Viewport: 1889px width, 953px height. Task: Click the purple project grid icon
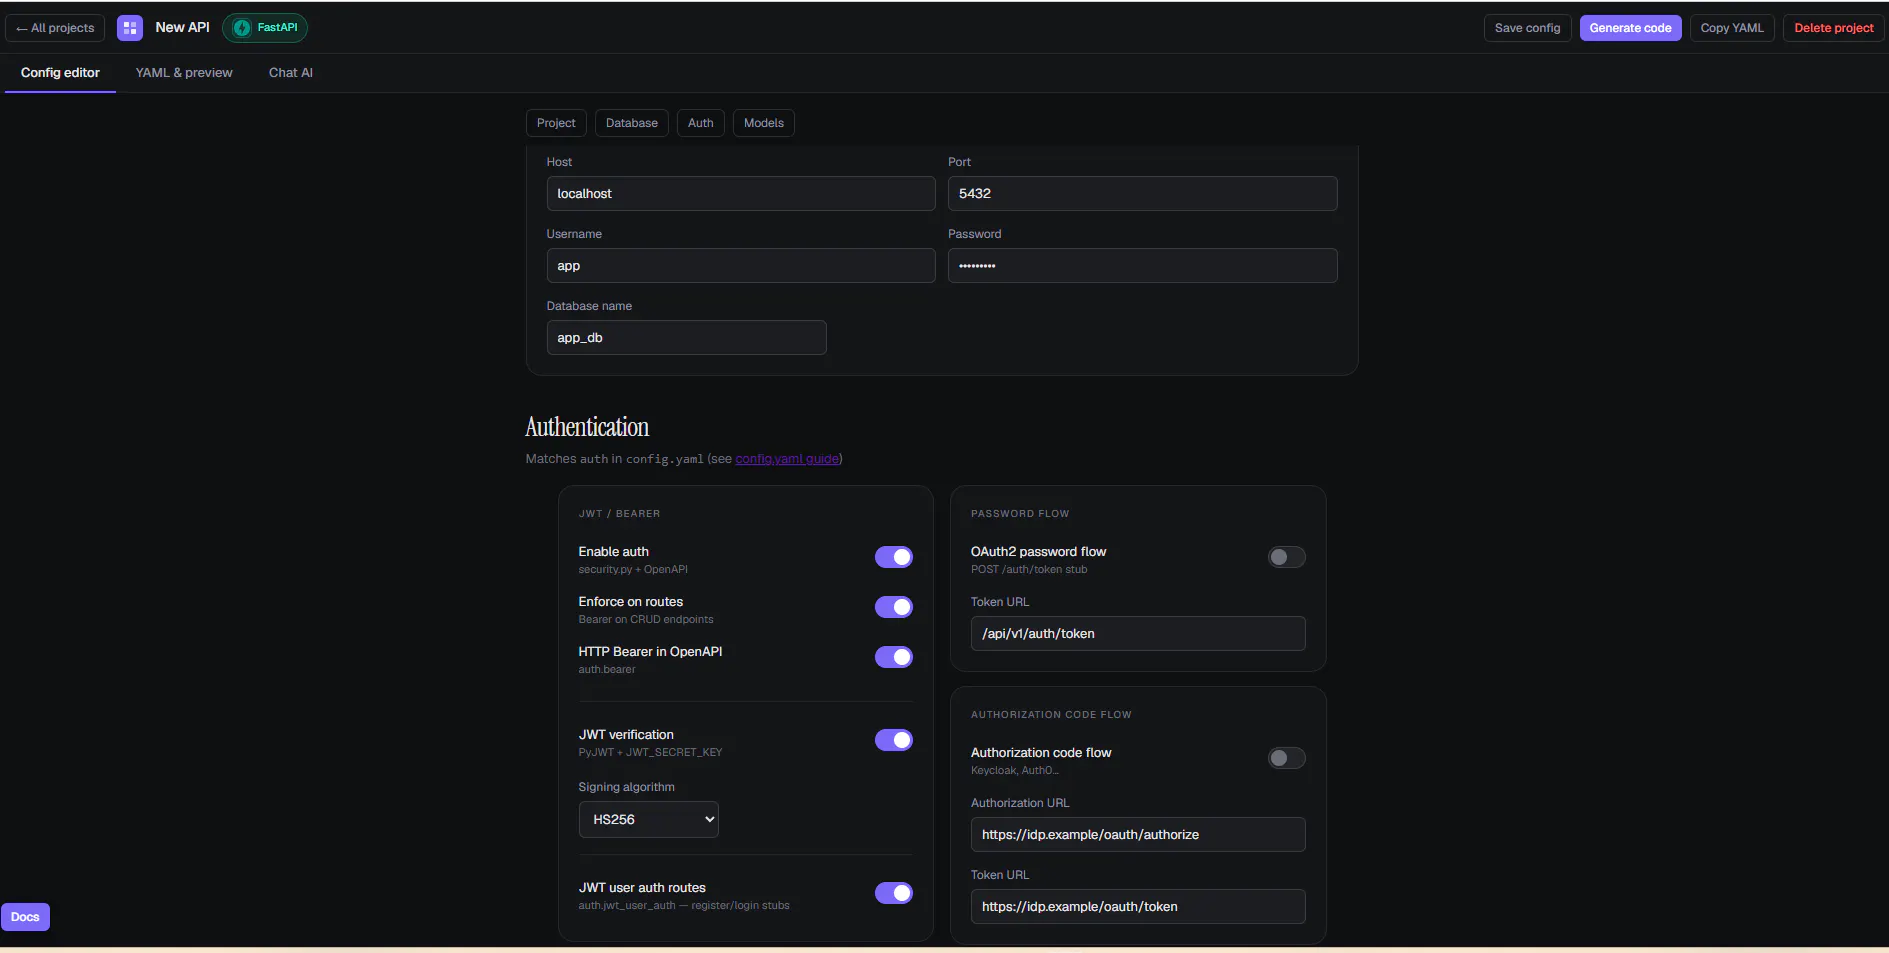(x=130, y=28)
